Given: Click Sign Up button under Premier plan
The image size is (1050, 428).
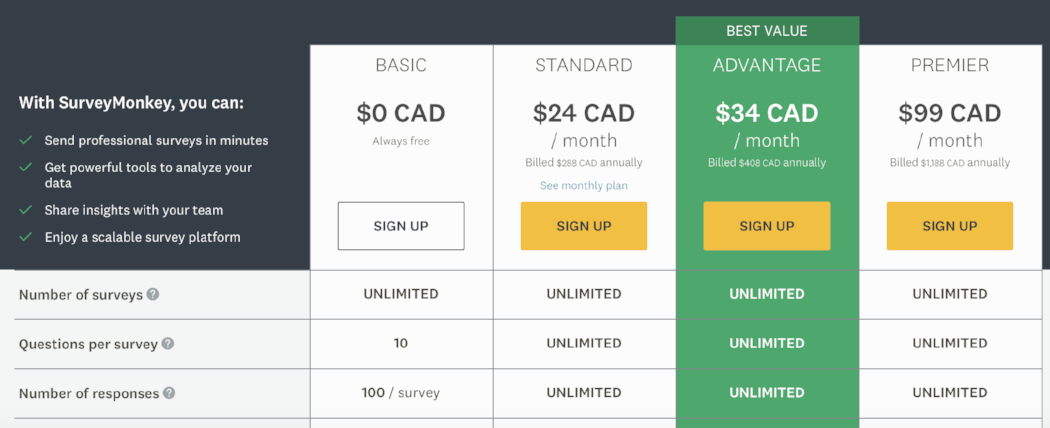Looking at the screenshot, I should (950, 226).
